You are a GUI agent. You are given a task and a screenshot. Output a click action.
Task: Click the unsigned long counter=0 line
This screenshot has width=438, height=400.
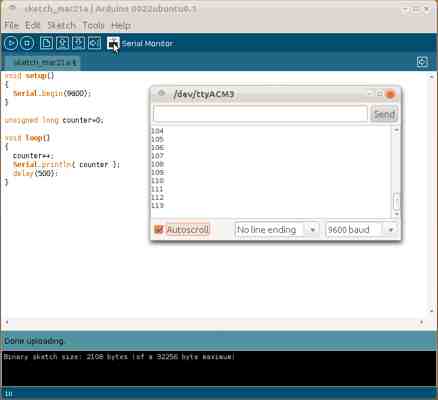tap(54, 120)
